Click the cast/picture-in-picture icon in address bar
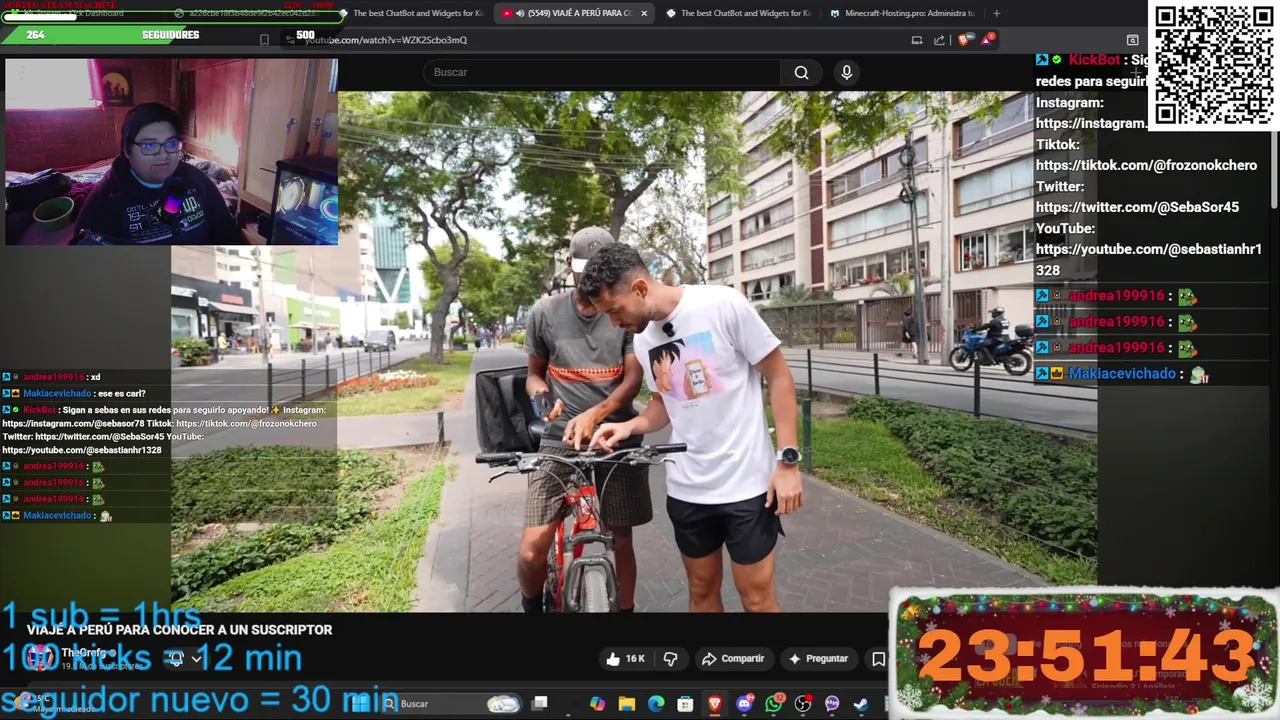The image size is (1280, 720). pos(917,40)
